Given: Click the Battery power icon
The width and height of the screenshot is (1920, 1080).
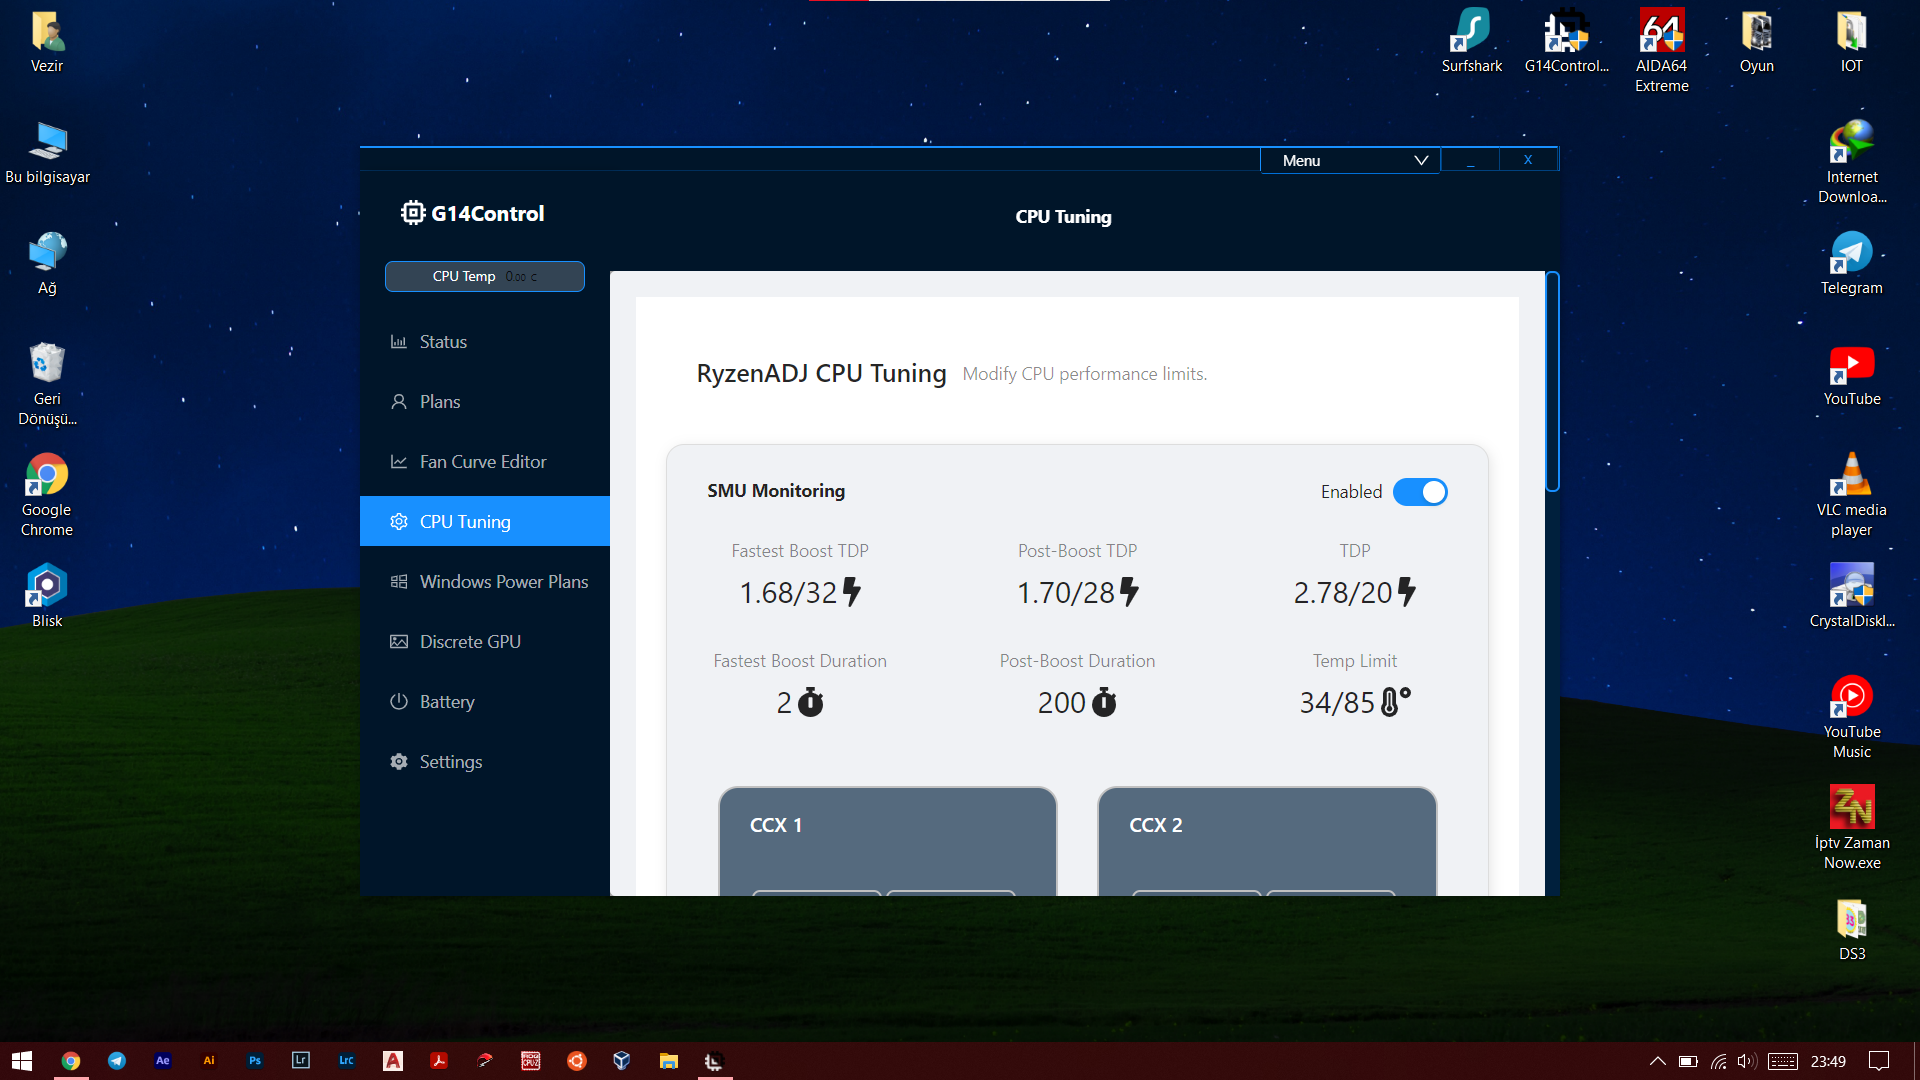Looking at the screenshot, I should [399, 702].
